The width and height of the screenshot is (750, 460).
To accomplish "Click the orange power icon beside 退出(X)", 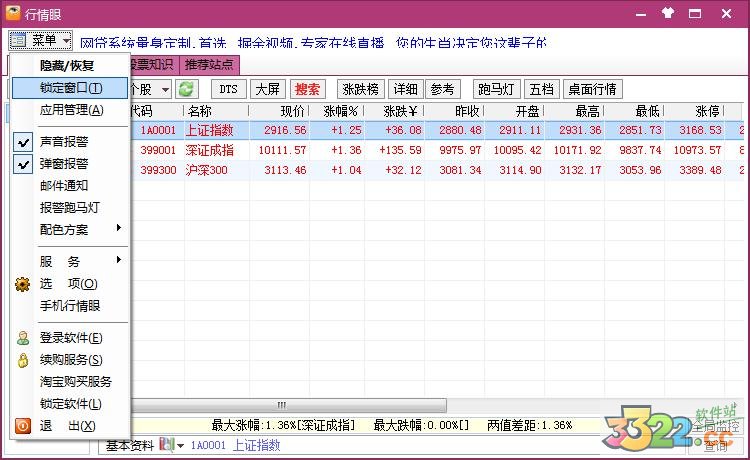I will click(22, 426).
